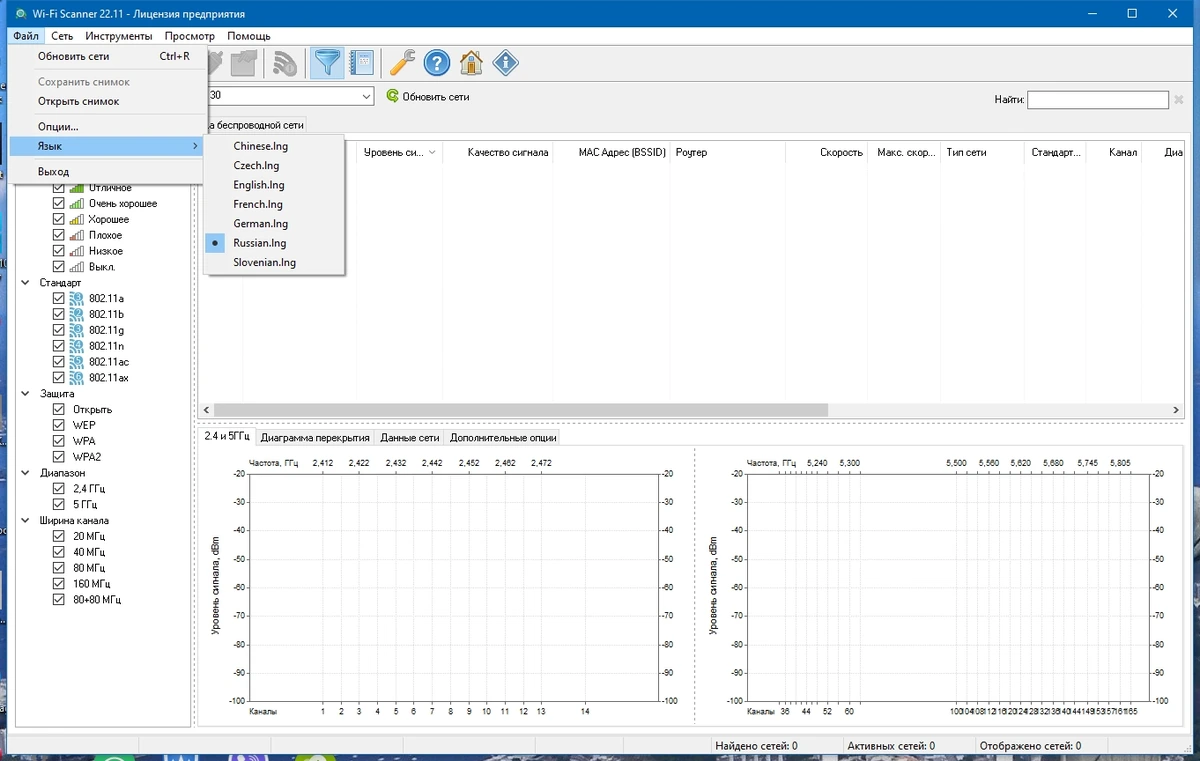Click the signal bars icon beside Низкое
Screen dimensions: 1200x761
tap(77, 251)
